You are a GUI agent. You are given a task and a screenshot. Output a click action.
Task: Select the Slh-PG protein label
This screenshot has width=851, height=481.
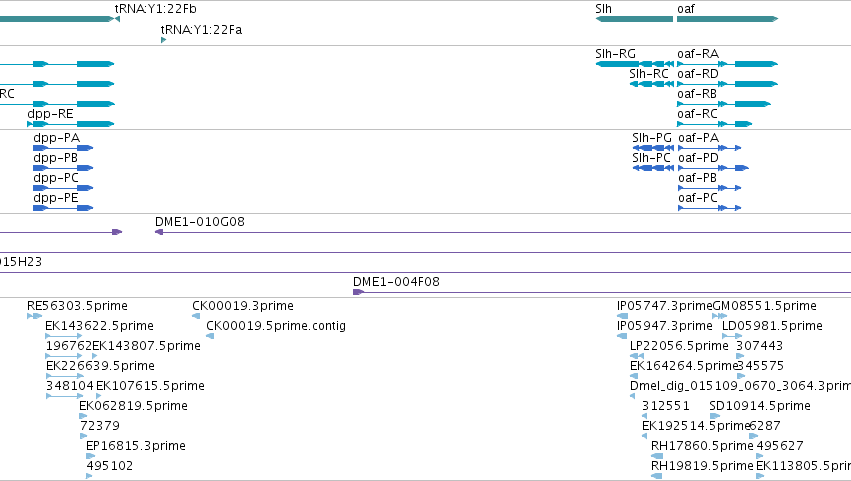coord(652,138)
